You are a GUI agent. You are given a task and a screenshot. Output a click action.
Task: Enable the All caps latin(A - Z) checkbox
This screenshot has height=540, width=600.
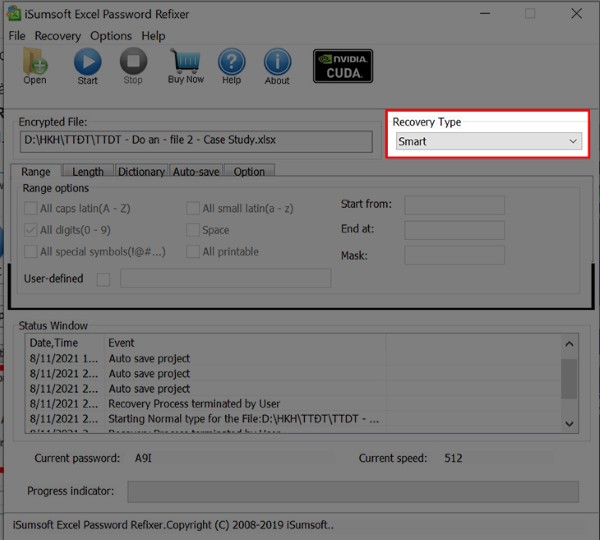[x=30, y=208]
